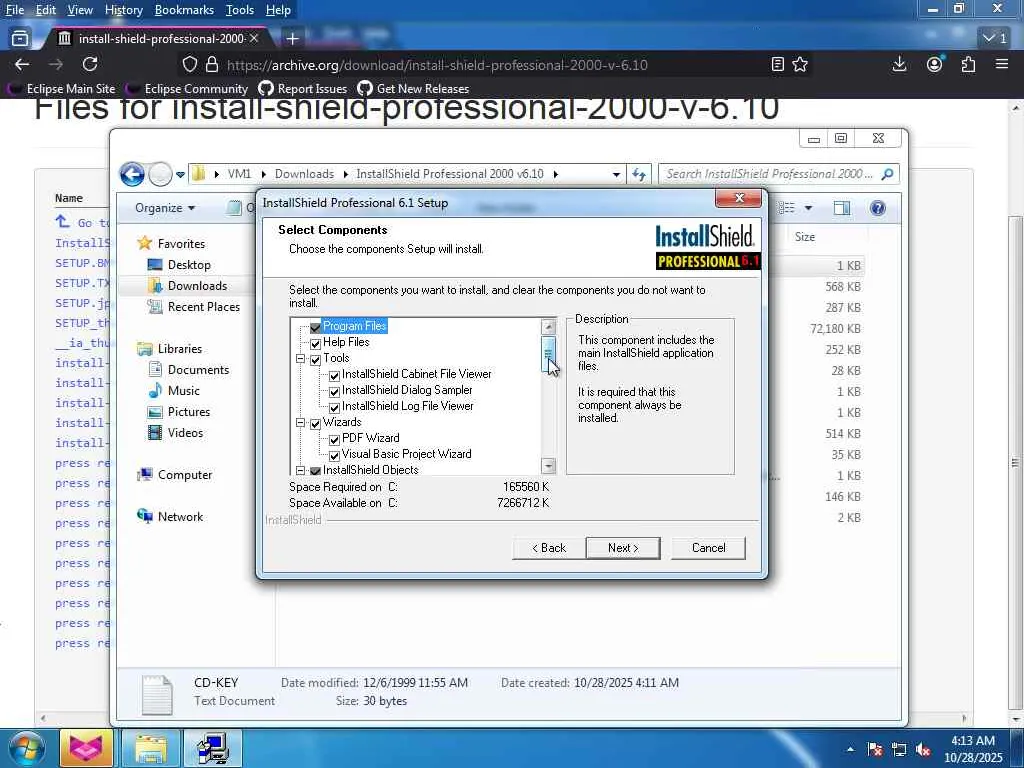
Task: Cancel the InstallShield setup
Action: [709, 548]
